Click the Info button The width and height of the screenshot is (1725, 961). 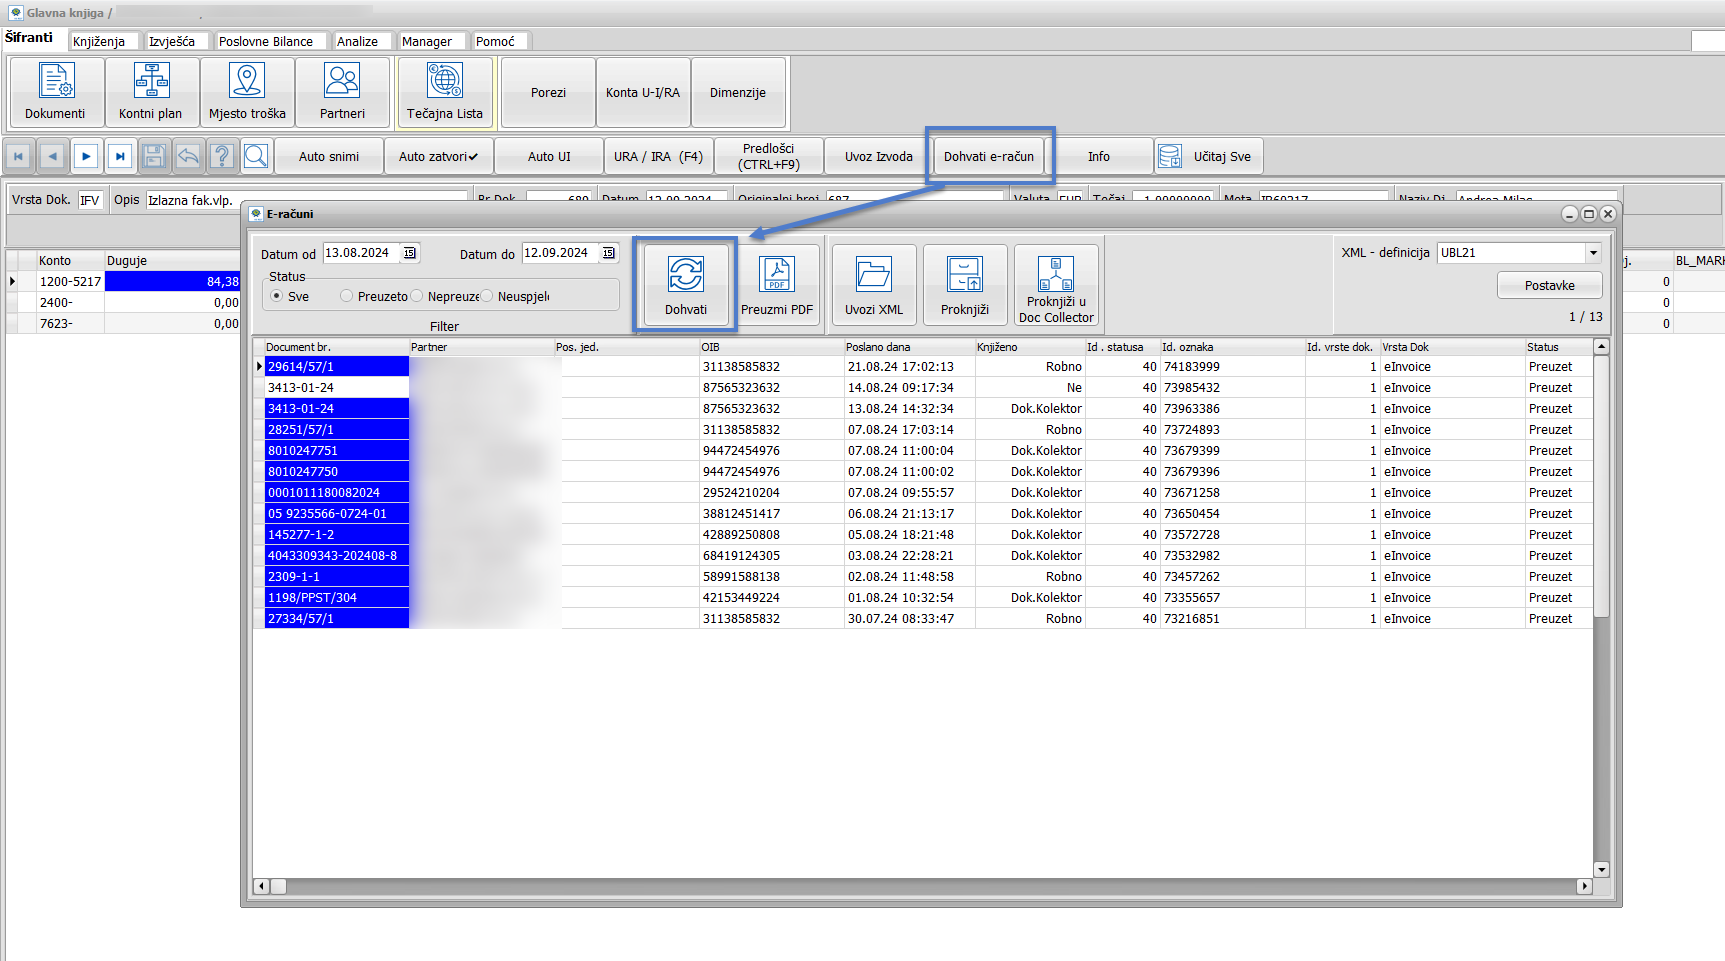(1099, 156)
